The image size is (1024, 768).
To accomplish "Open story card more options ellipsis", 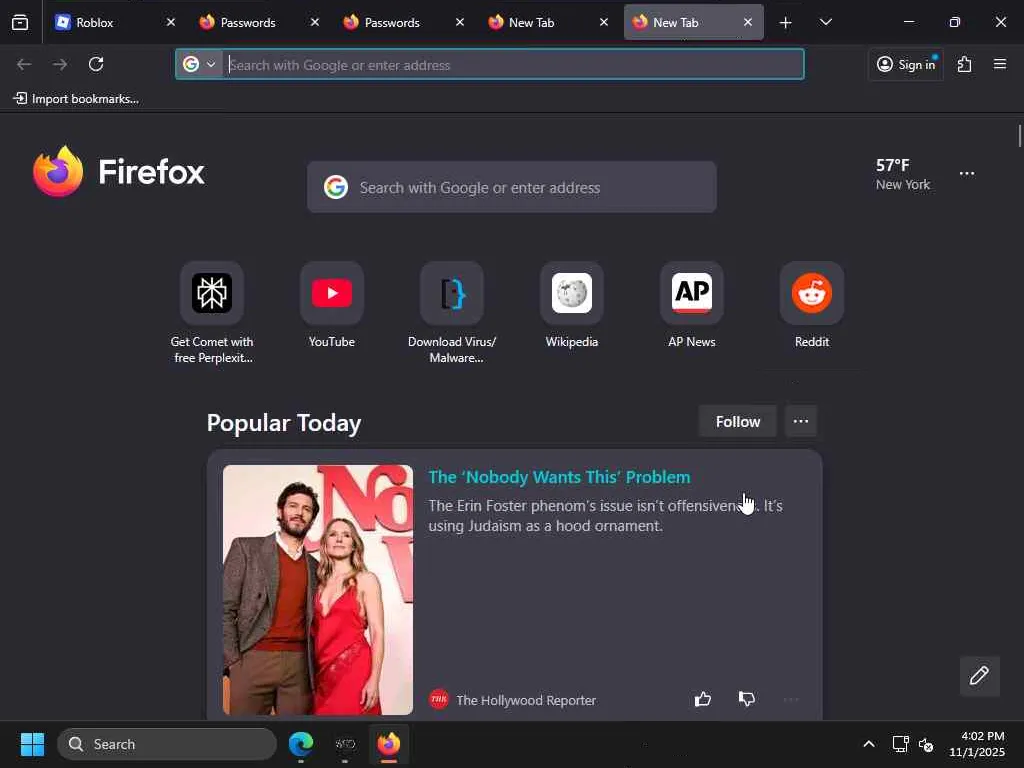I will tap(791, 699).
